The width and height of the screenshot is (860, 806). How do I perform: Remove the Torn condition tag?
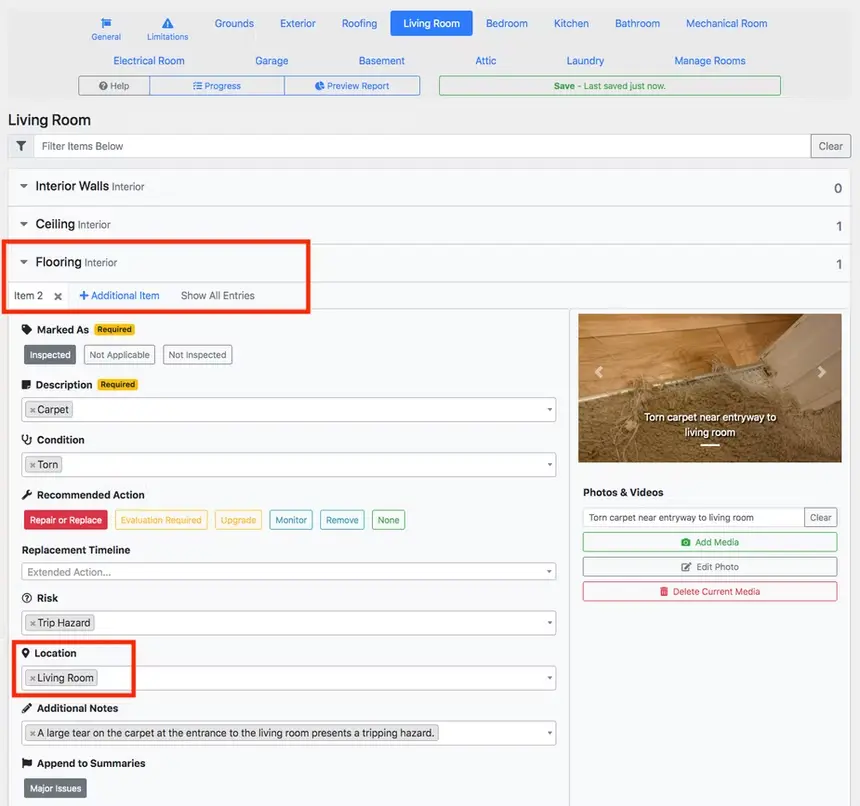pos(33,465)
